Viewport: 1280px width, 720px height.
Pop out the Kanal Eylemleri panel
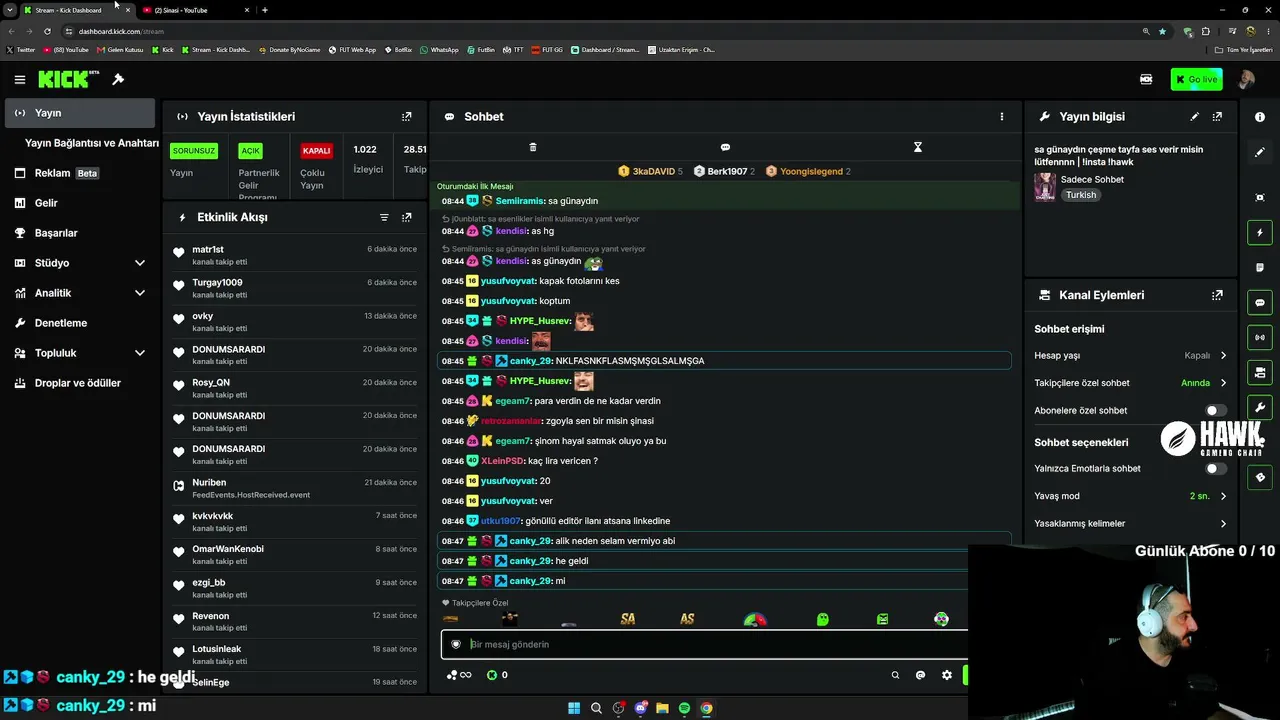[x=1217, y=295]
